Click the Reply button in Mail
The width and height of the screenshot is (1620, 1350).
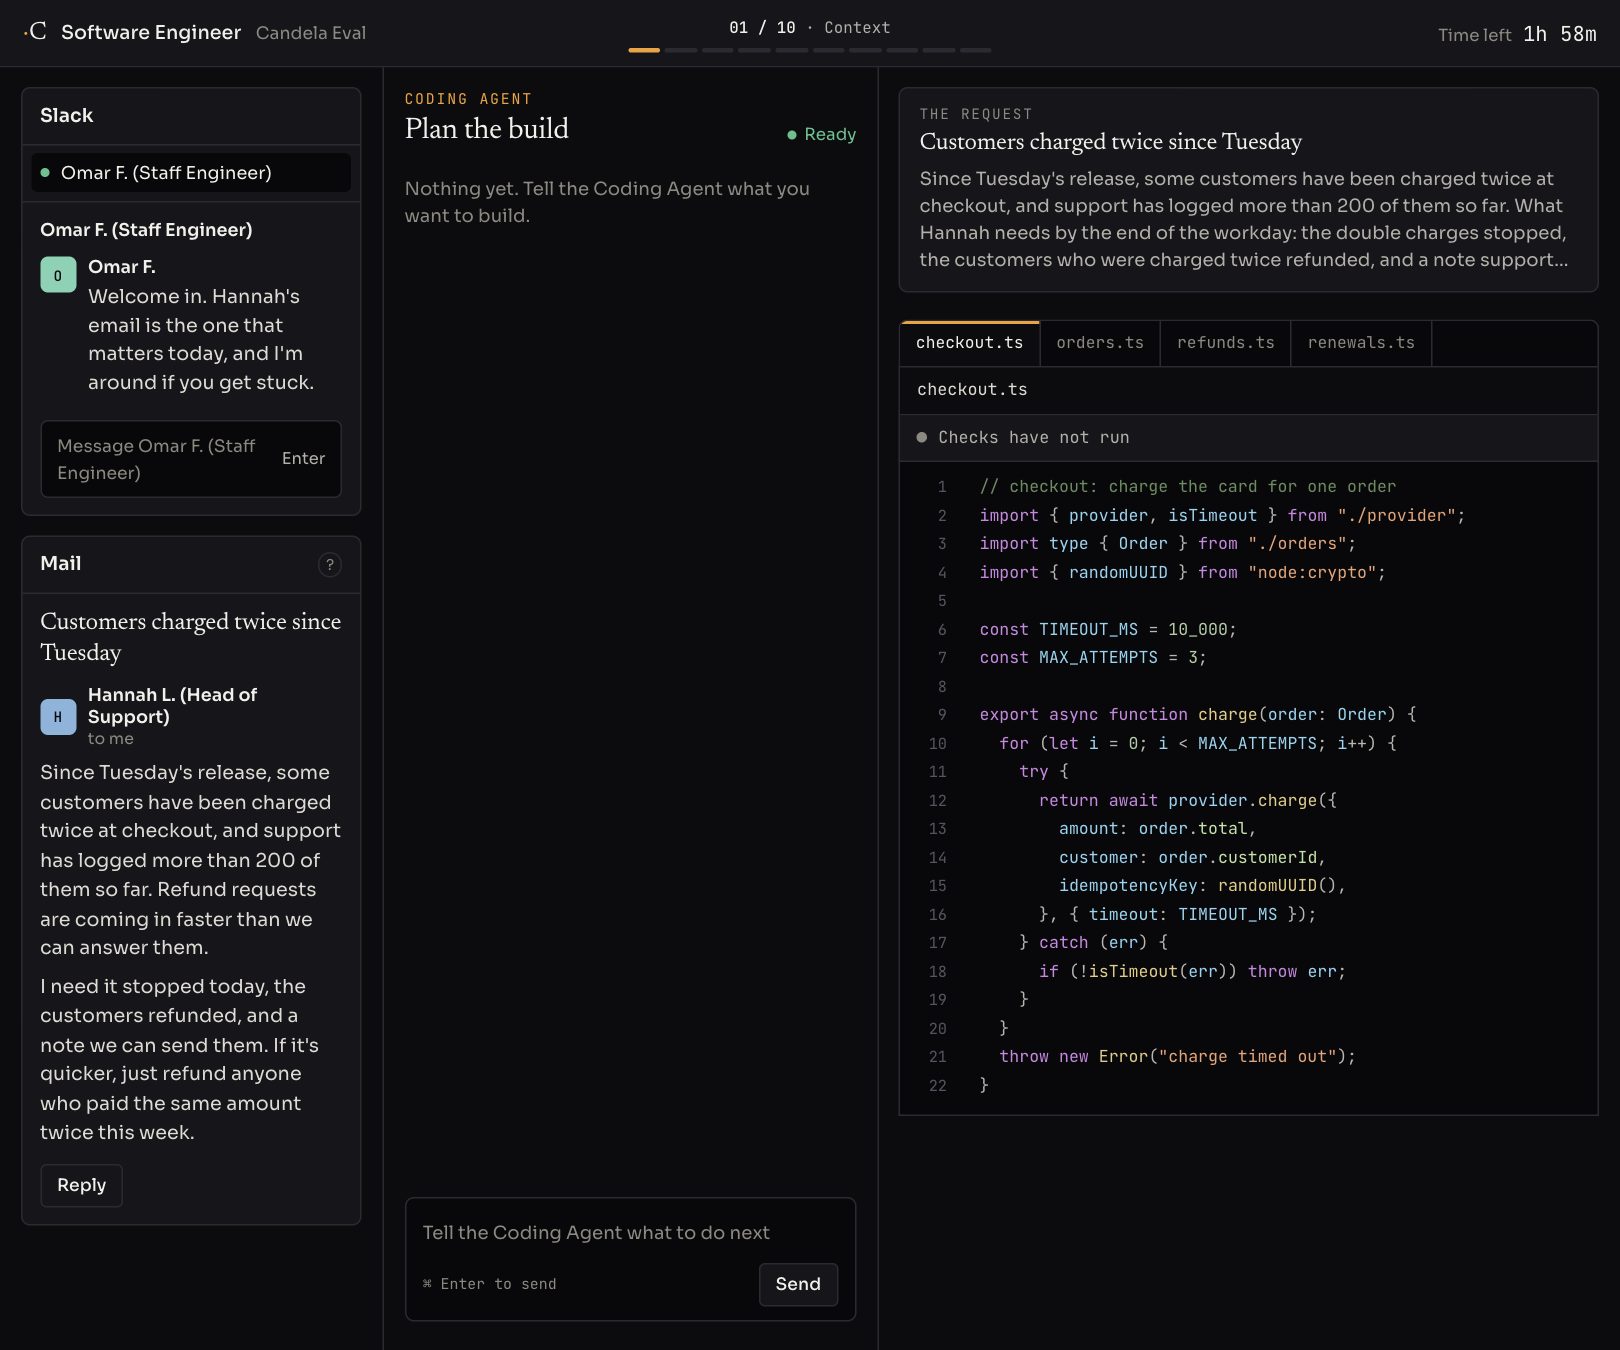tap(81, 1185)
